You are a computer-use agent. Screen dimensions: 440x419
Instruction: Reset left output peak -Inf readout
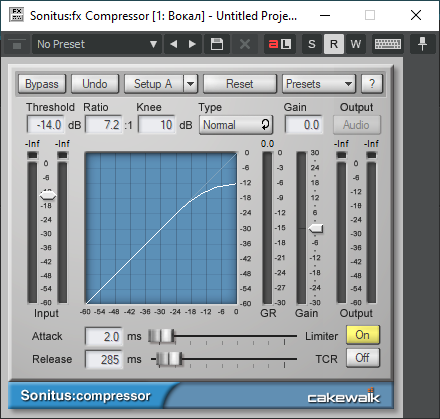point(341,144)
